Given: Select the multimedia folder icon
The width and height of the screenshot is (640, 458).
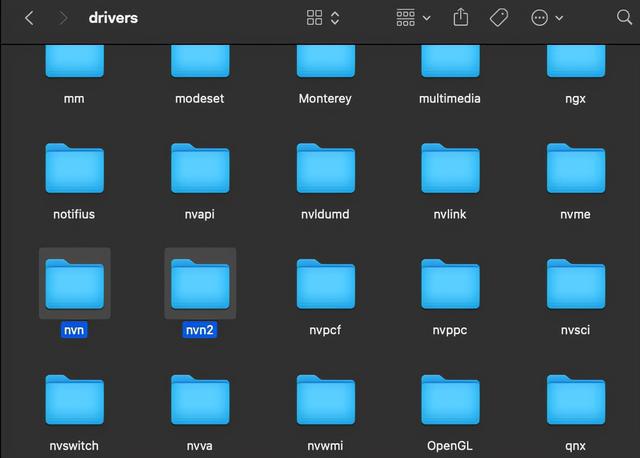Looking at the screenshot, I should [x=450, y=61].
